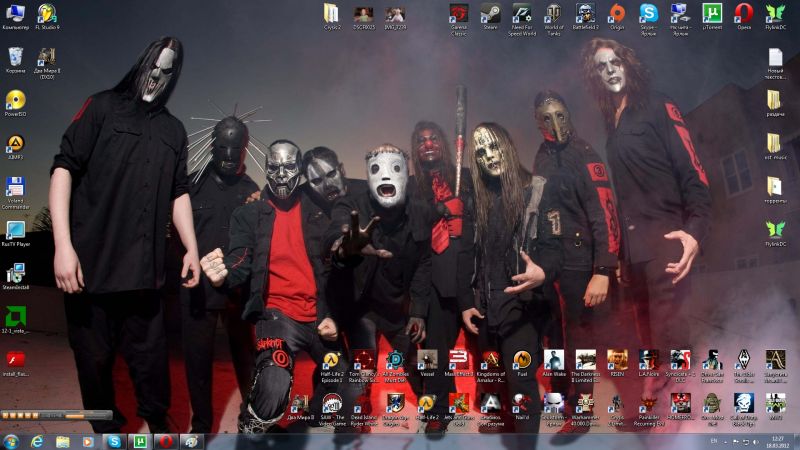Launch All Zombies Must Die shortcut
This screenshot has width=800, height=450.
click(x=395, y=366)
